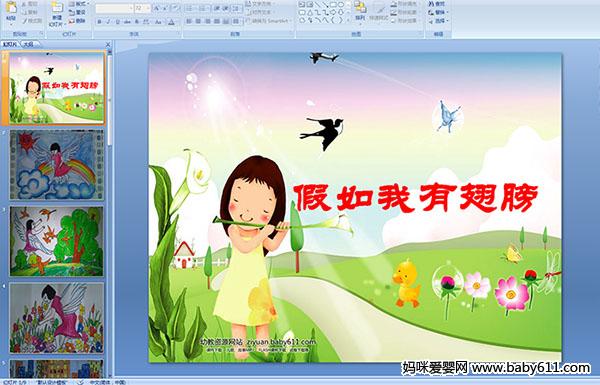The width and height of the screenshot is (600, 385).
Task: Toggle Italic text formatting
Action: coord(108,21)
